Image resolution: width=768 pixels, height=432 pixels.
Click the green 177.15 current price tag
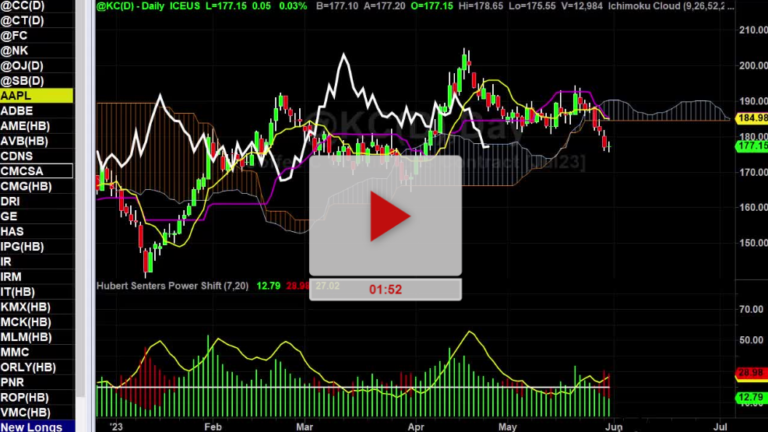[x=750, y=146]
